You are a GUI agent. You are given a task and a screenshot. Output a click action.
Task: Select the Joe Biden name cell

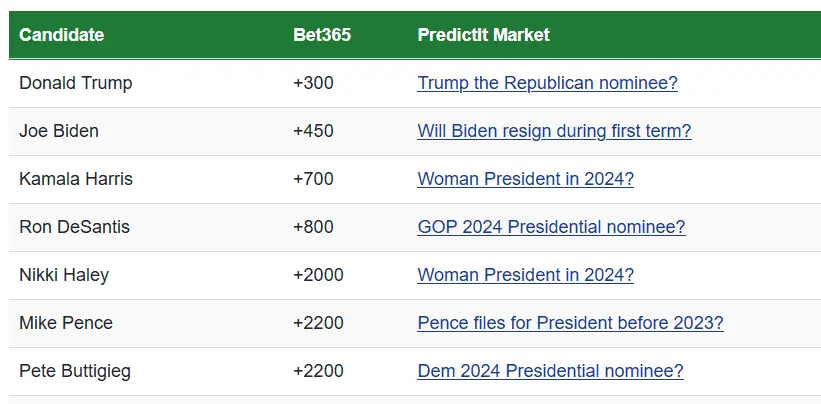(x=59, y=131)
